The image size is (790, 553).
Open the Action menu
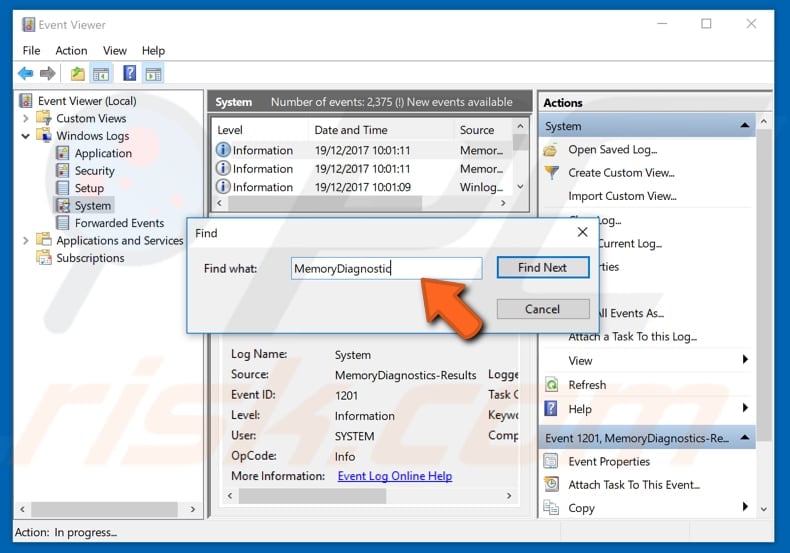71,51
